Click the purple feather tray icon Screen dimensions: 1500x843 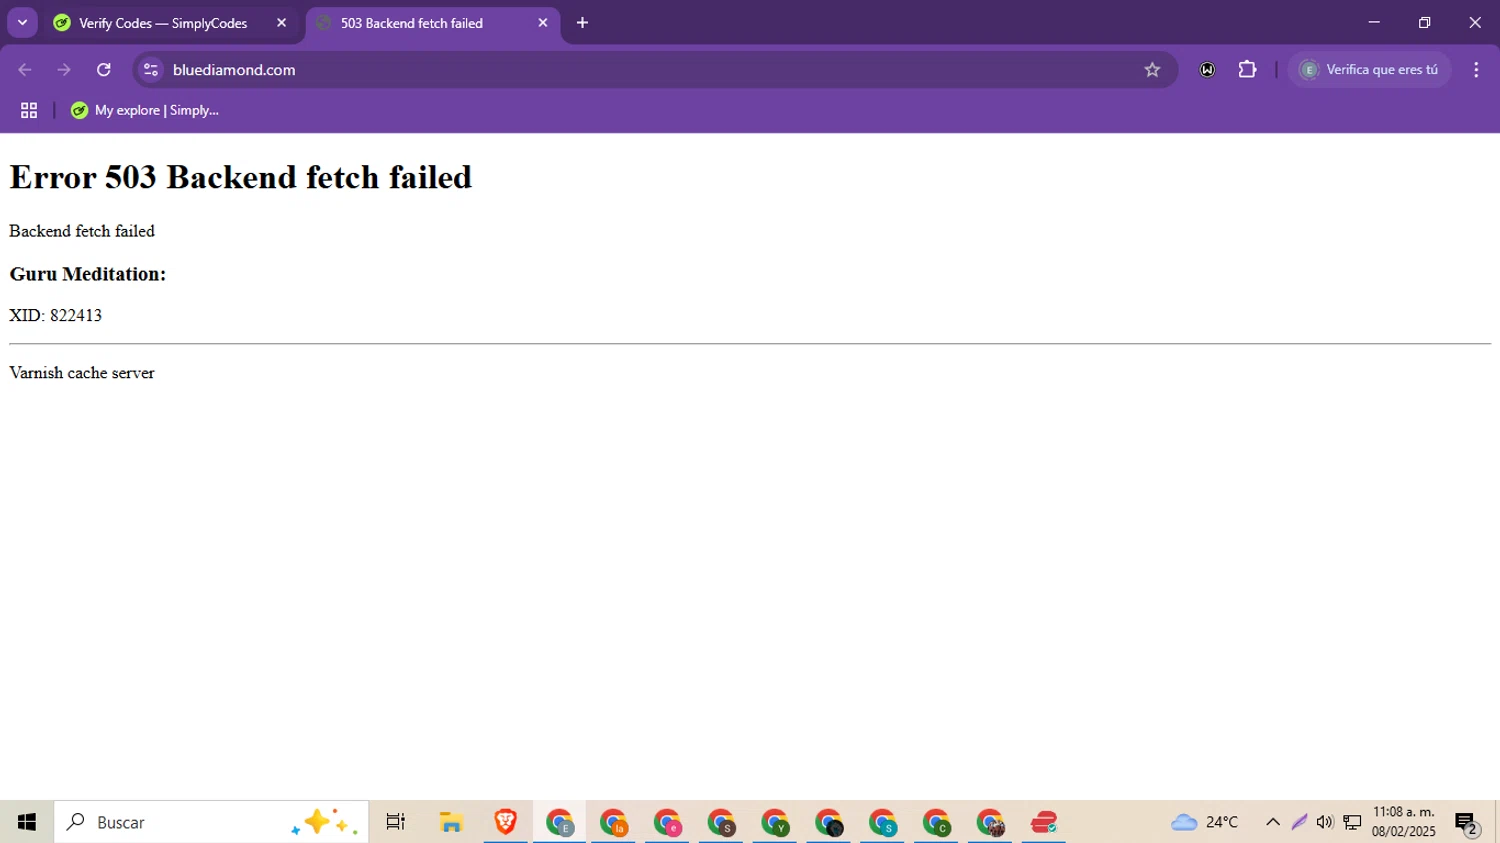(x=1299, y=822)
